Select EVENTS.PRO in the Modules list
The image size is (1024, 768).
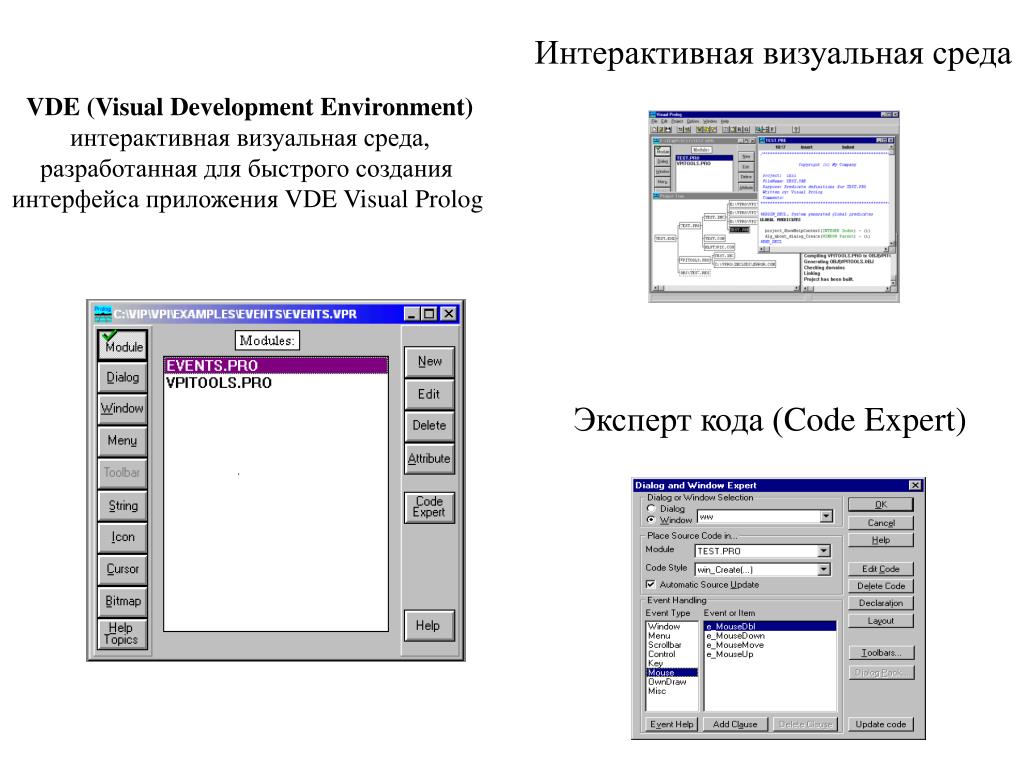tap(276, 366)
